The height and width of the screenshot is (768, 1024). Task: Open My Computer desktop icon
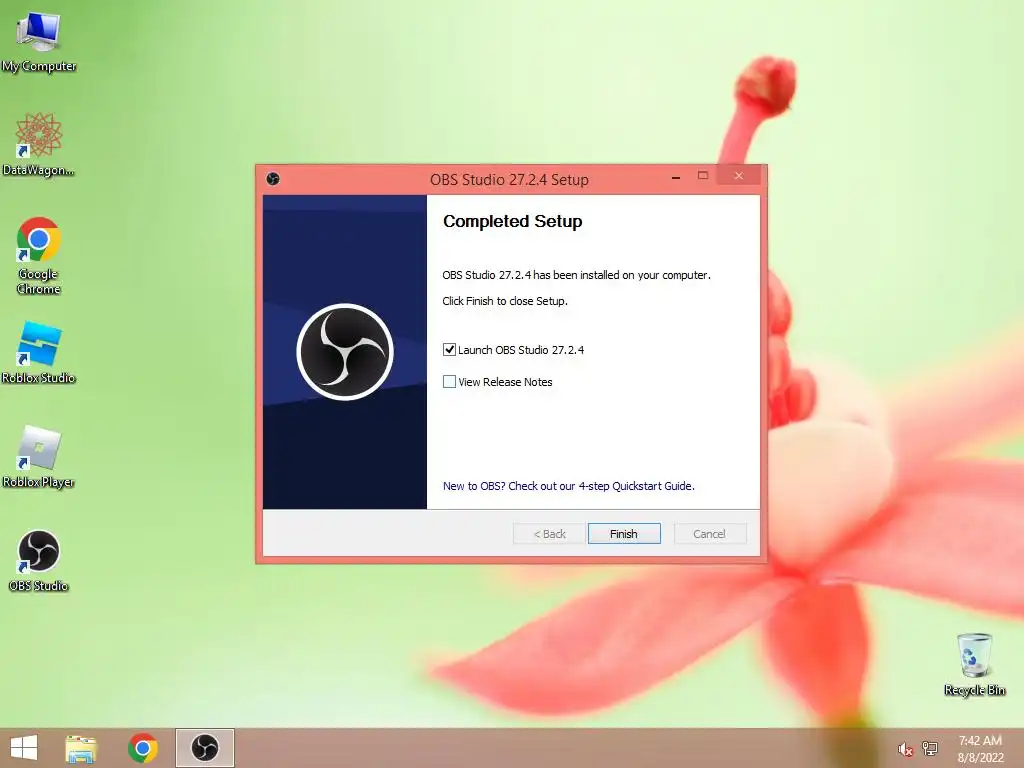click(39, 40)
